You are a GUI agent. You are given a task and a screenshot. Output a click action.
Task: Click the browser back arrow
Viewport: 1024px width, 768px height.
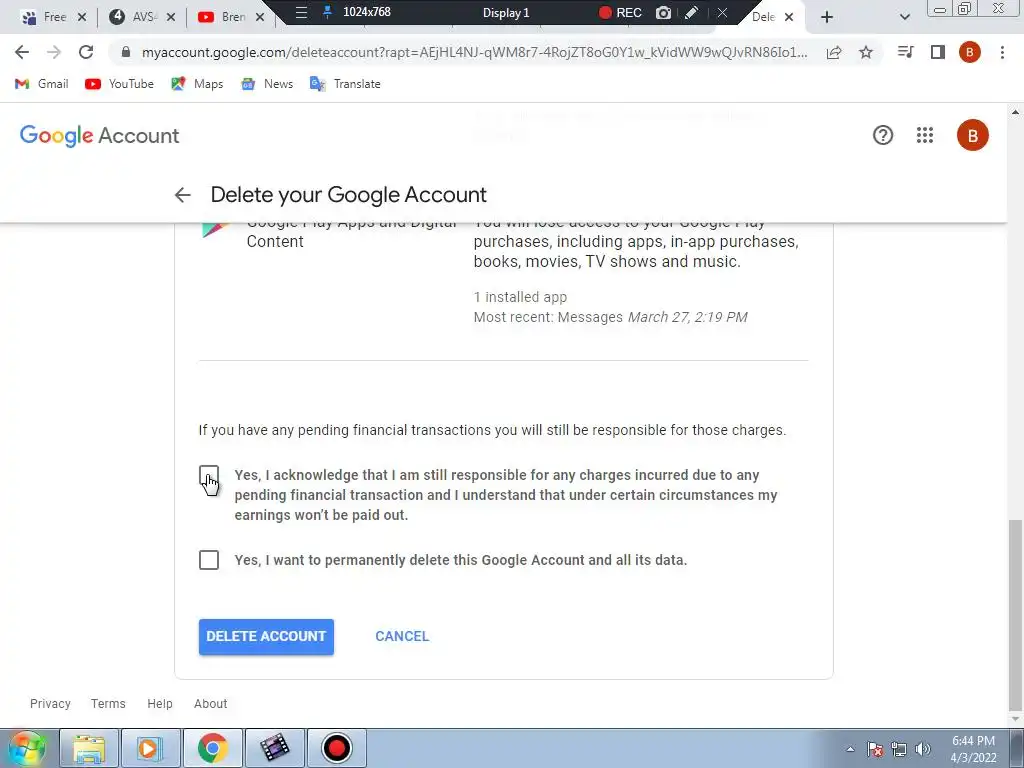coord(22,52)
